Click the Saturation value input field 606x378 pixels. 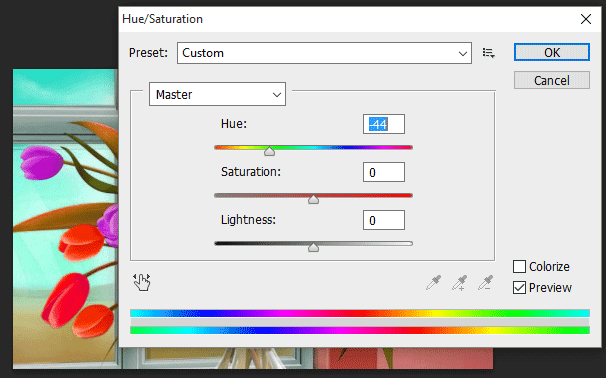pyautogui.click(x=384, y=172)
